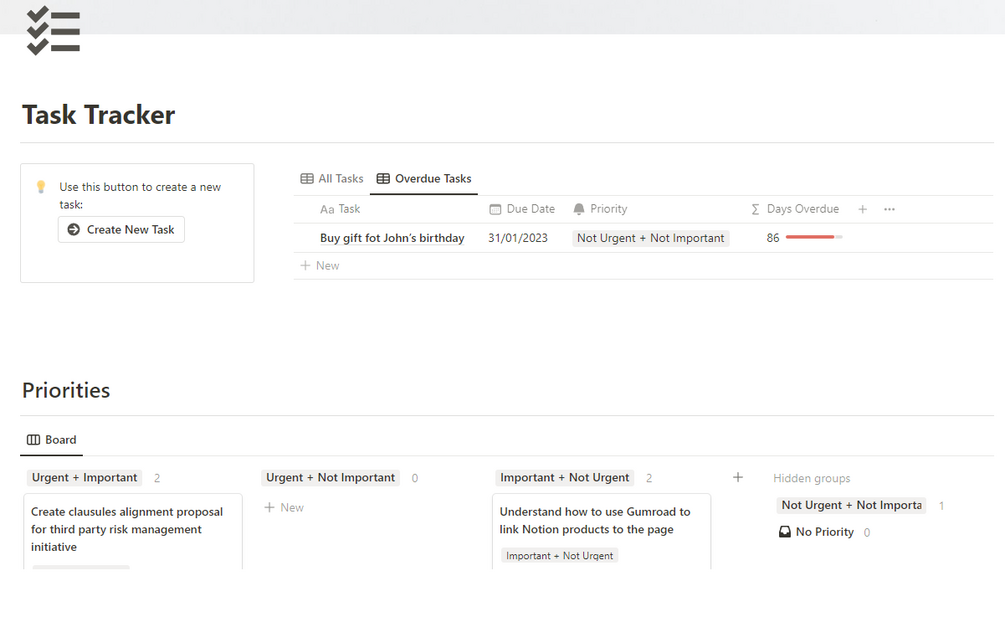Image resolution: width=1005 pixels, height=617 pixels.
Task: Click the Due Date column header
Action: click(522, 209)
